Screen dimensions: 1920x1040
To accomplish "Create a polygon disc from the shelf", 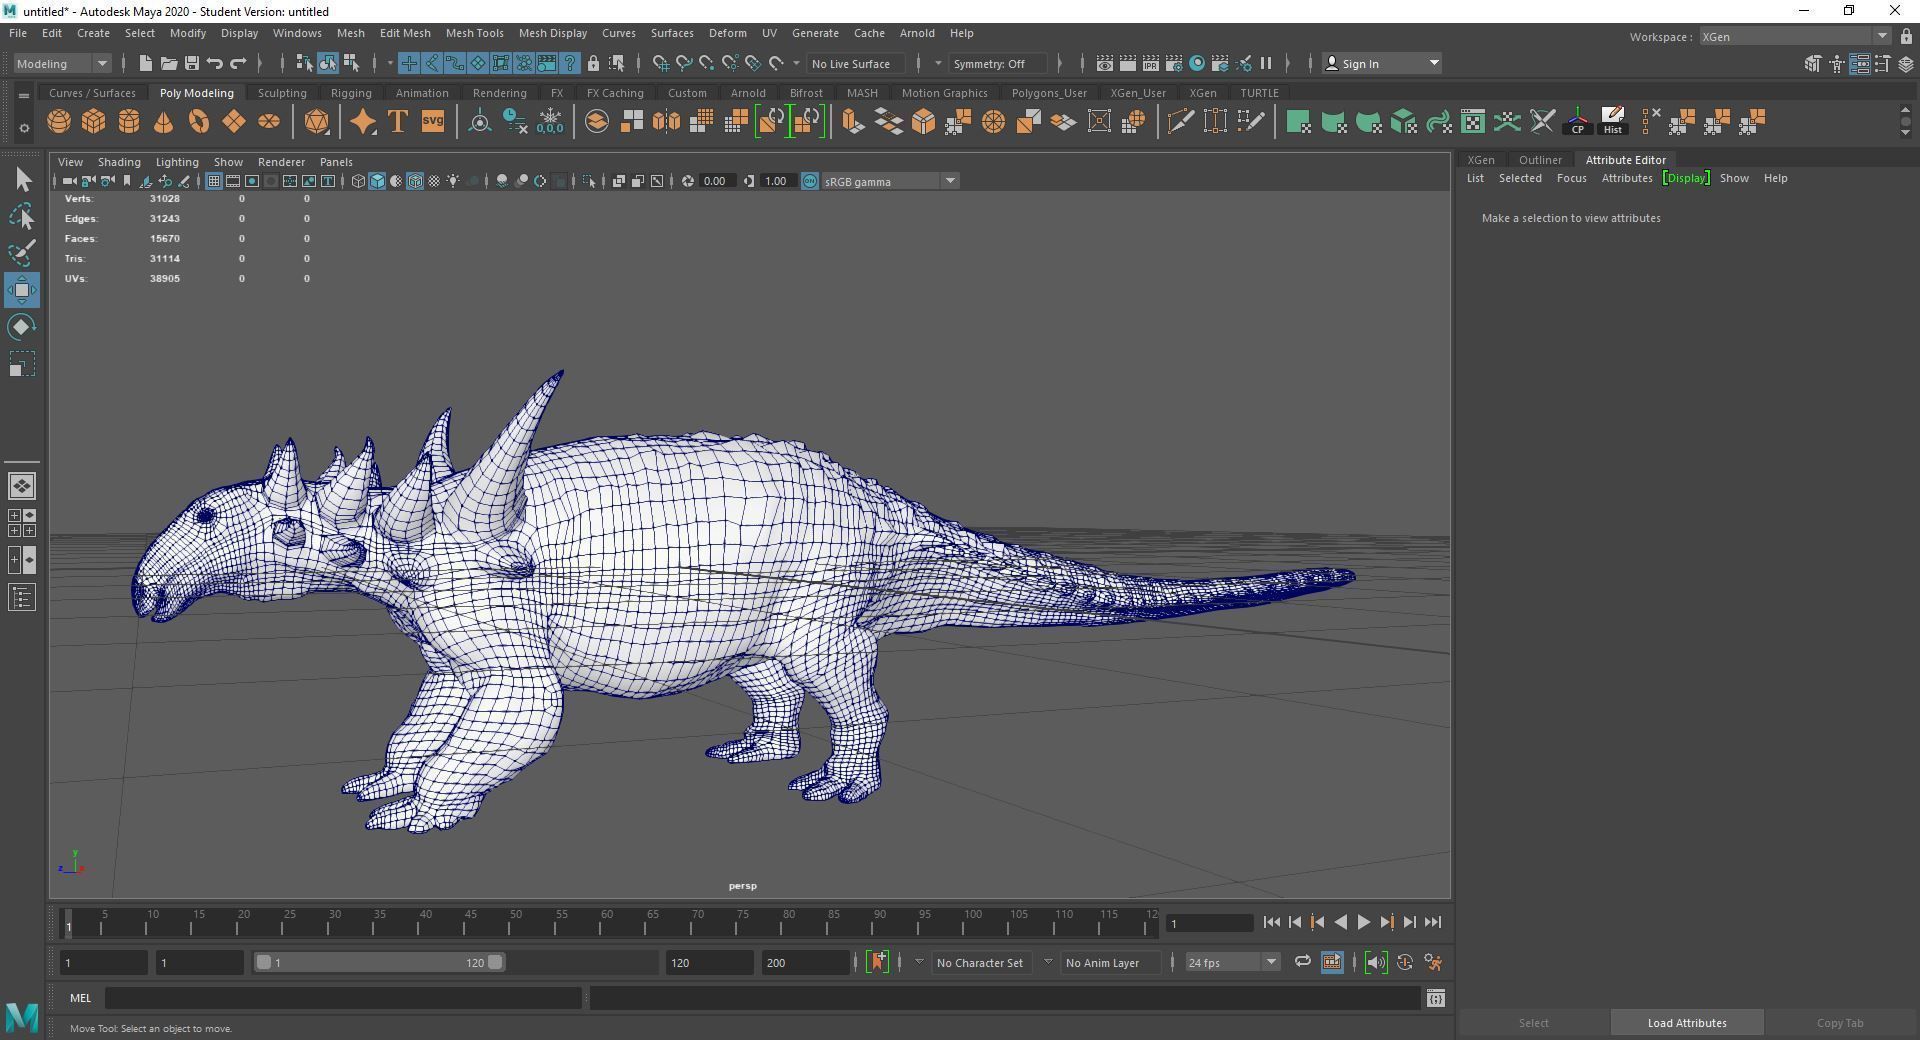I will [268, 122].
